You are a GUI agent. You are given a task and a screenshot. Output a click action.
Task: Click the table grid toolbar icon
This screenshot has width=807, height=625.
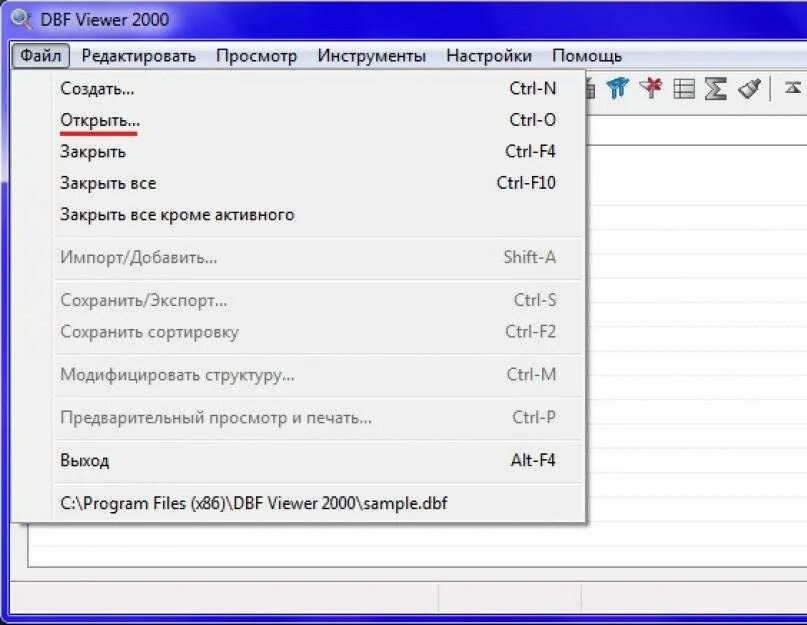pos(684,89)
